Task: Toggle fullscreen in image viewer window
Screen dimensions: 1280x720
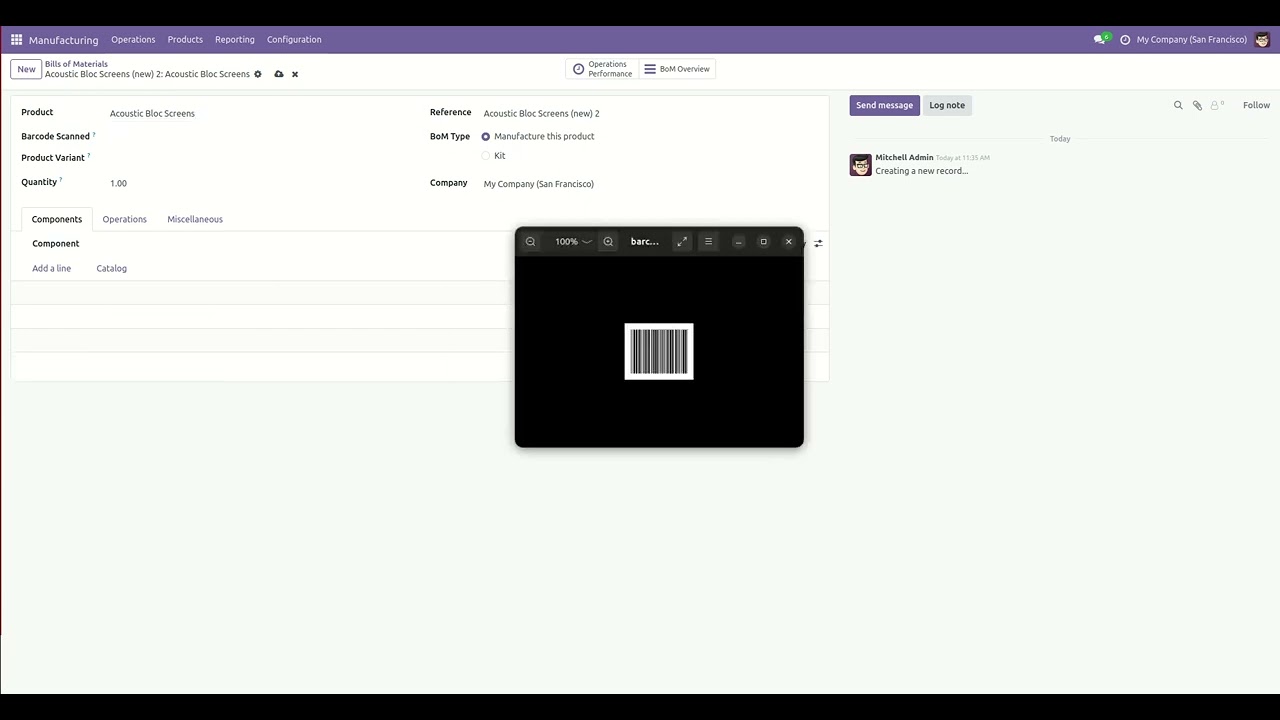Action: click(x=682, y=242)
